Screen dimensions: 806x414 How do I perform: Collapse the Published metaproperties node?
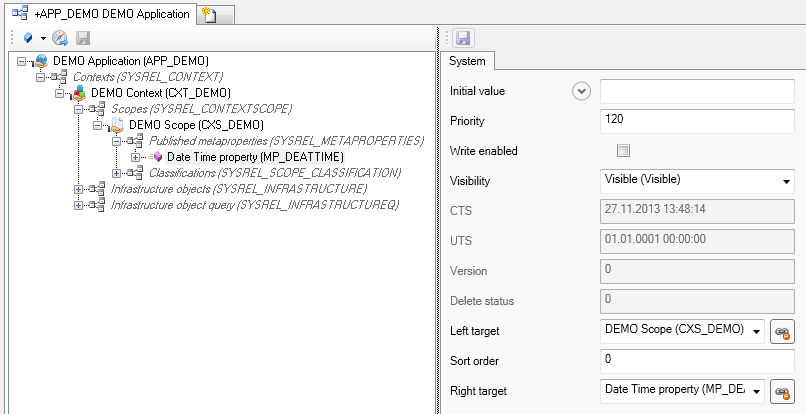tap(117, 141)
